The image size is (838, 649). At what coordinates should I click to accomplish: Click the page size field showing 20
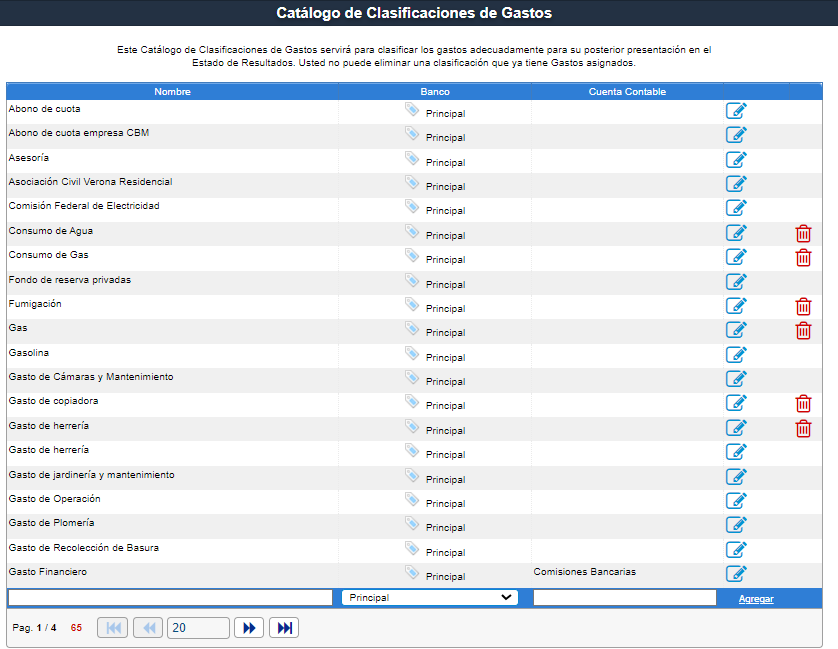198,627
